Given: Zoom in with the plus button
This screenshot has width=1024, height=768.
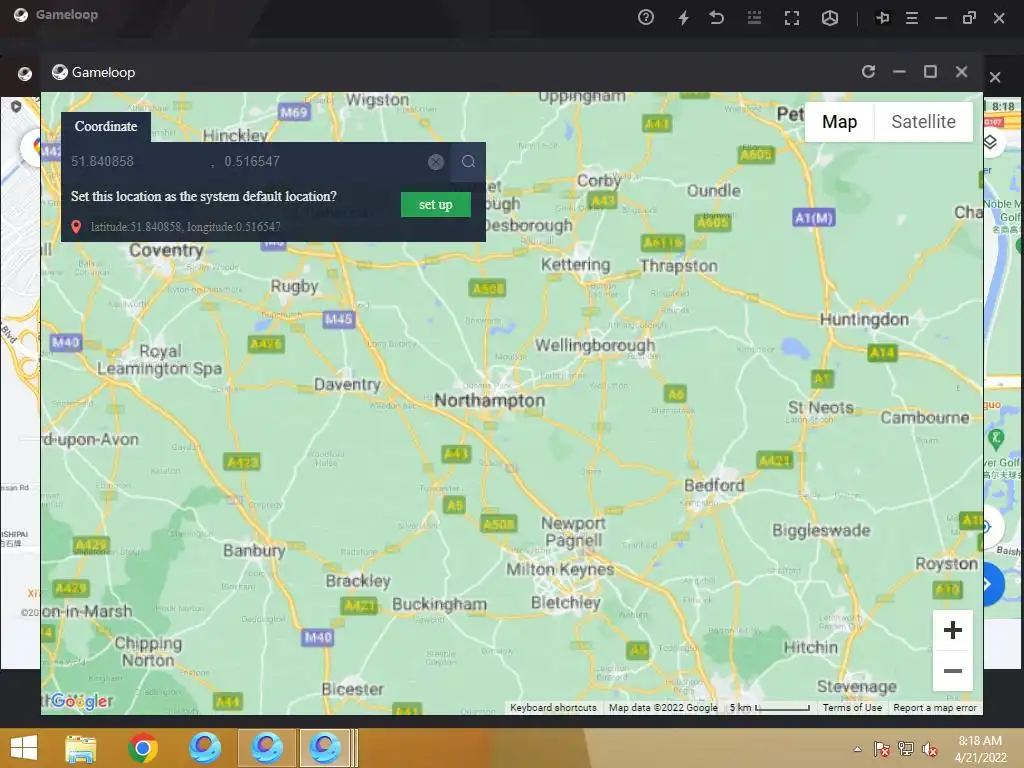Looking at the screenshot, I should [952, 630].
